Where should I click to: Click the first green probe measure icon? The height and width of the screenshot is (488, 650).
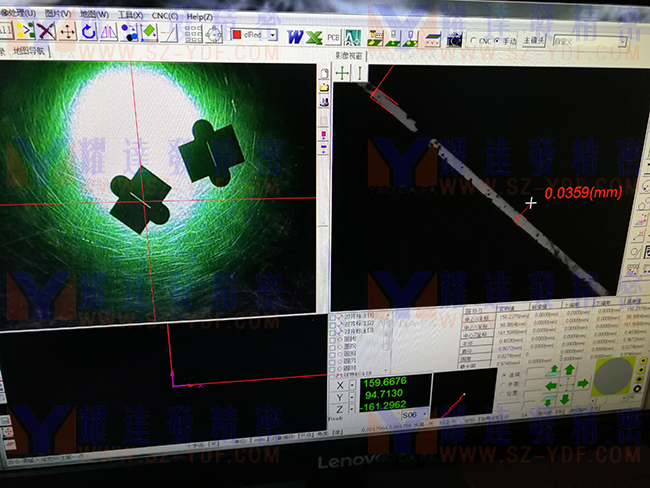point(376,38)
